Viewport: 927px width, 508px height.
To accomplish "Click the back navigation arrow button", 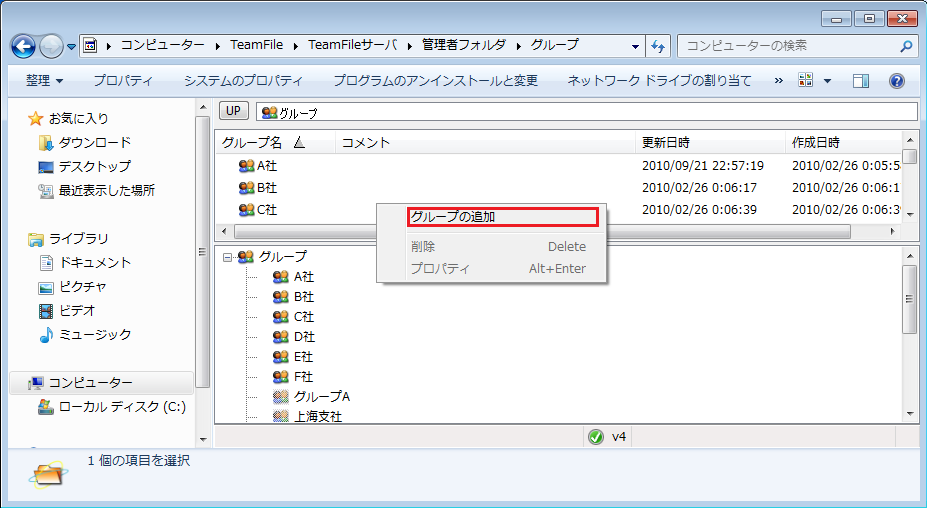I will [x=24, y=46].
